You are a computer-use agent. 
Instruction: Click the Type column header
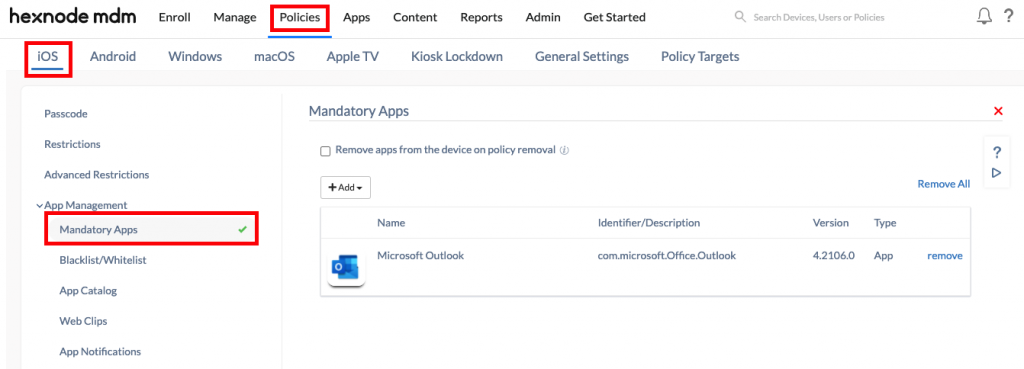point(885,223)
